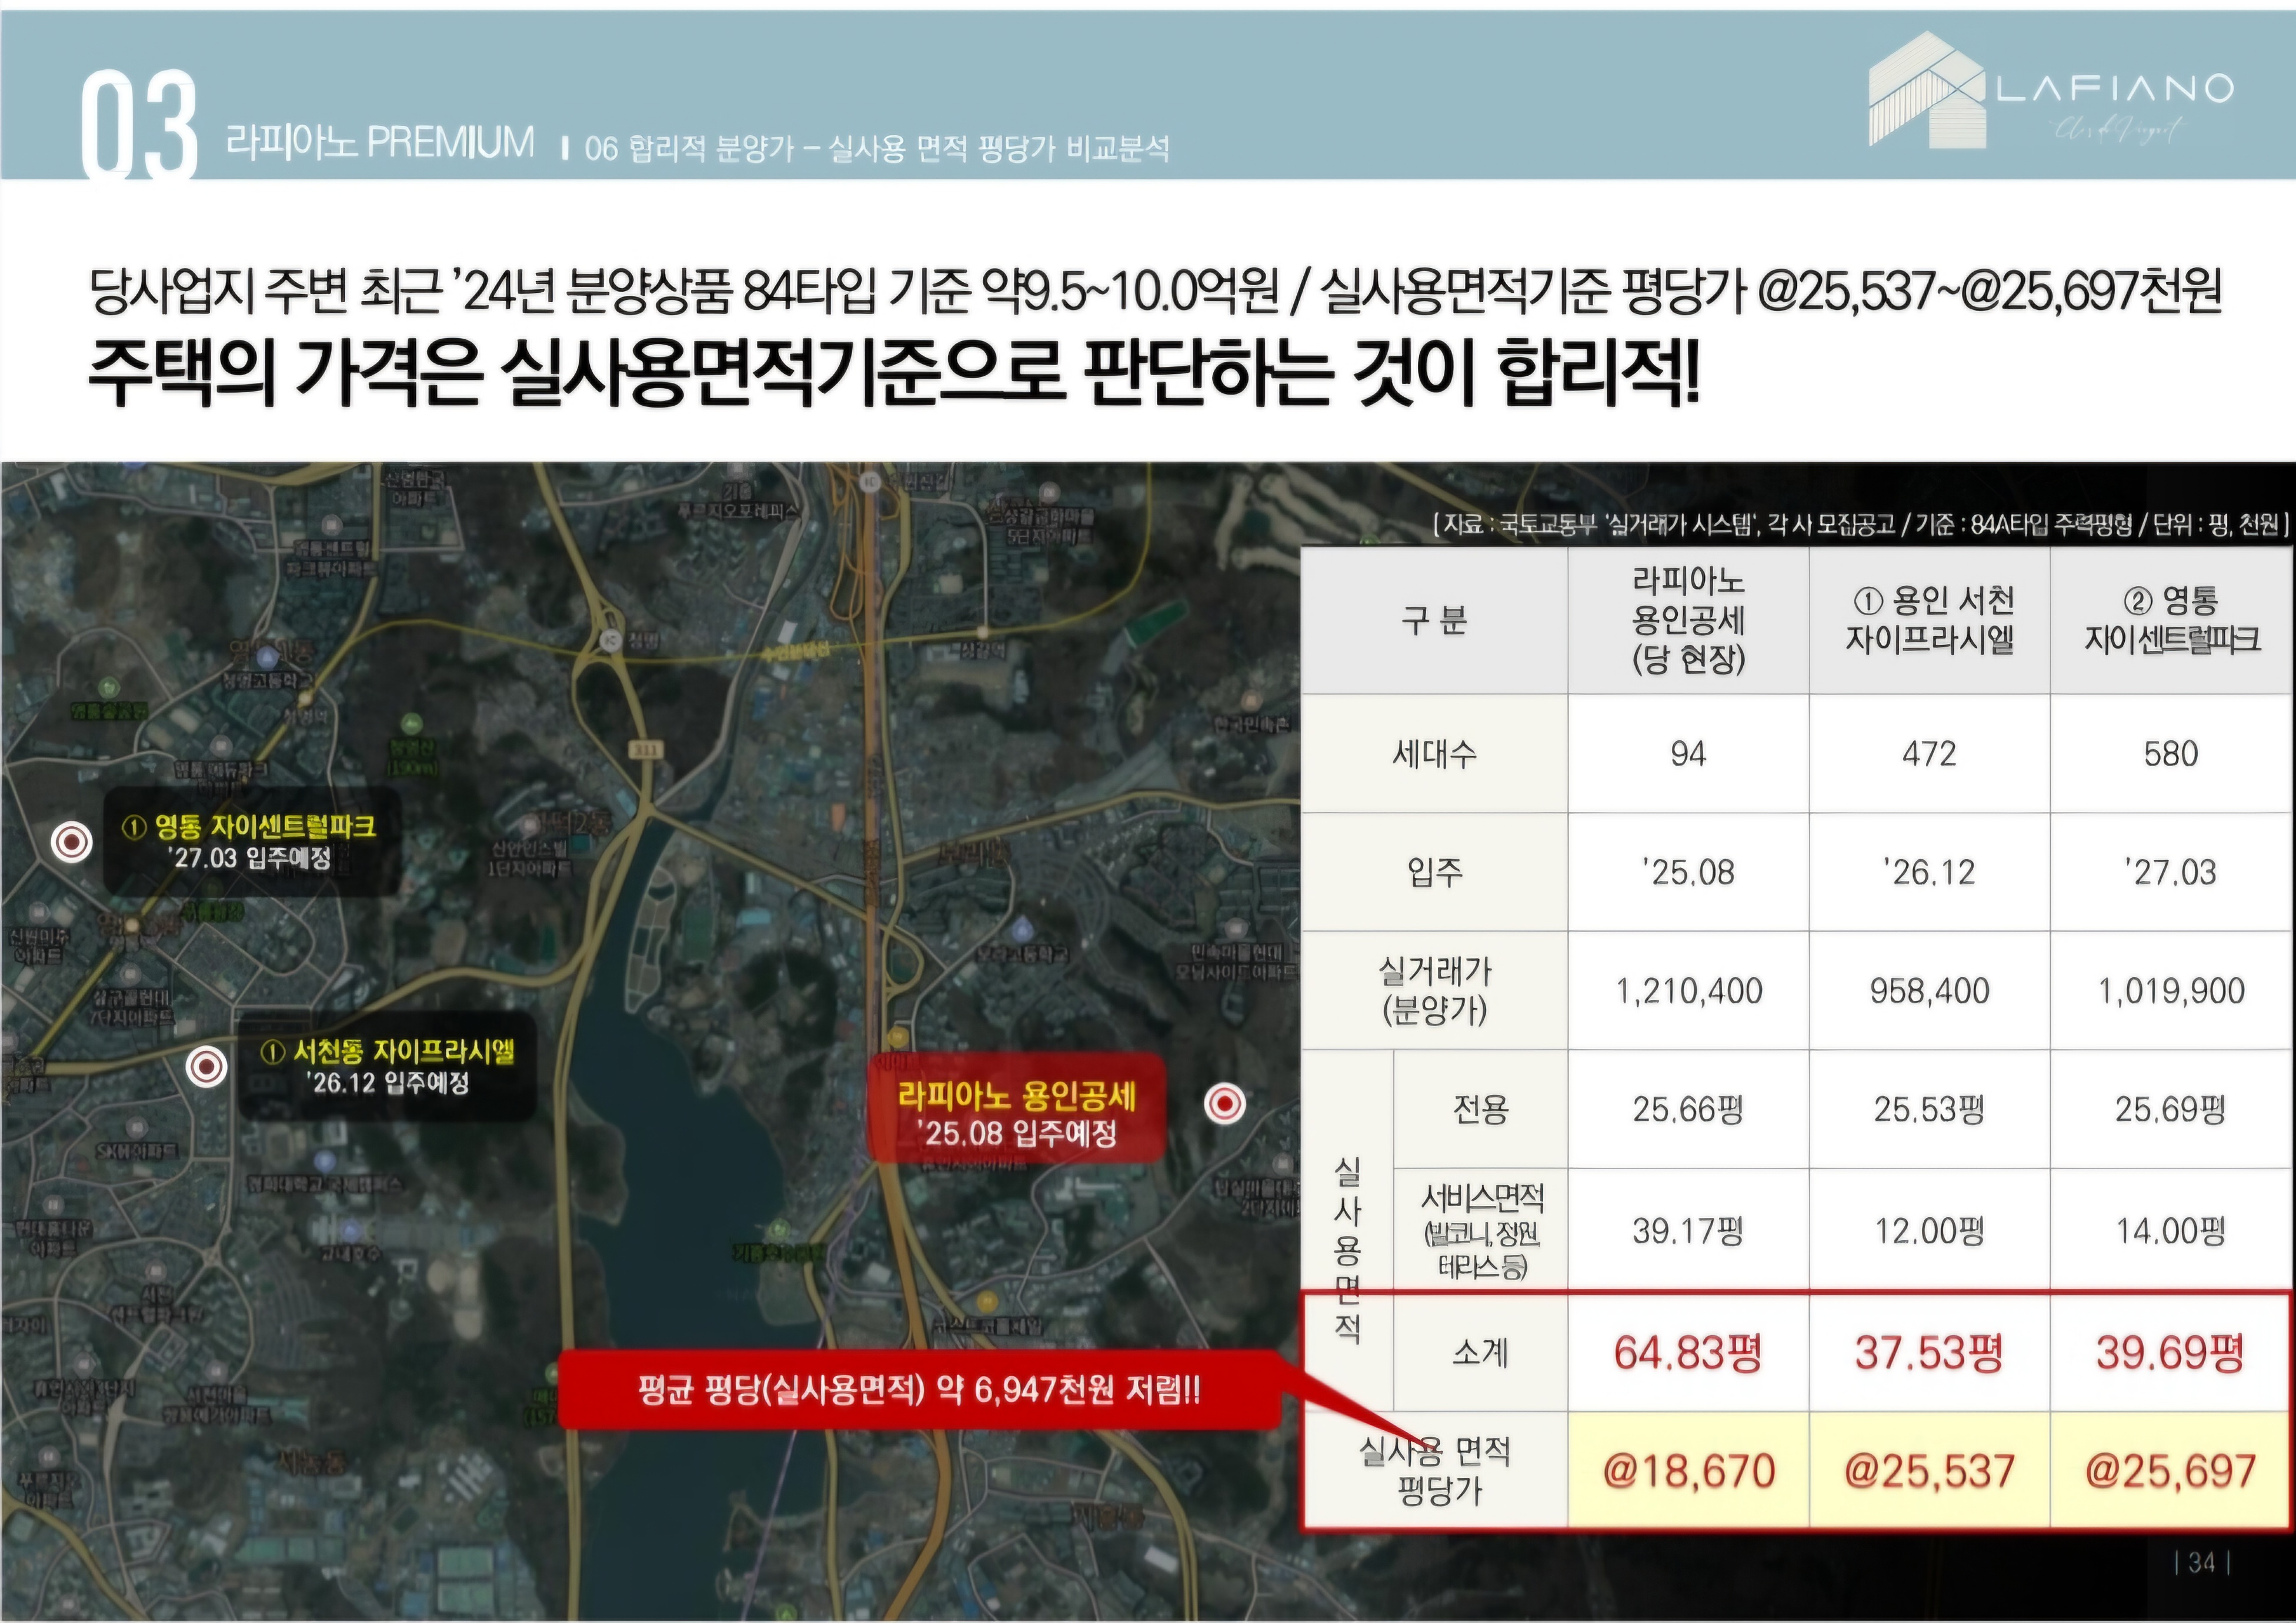Click the 입주 row header
The width and height of the screenshot is (2296, 1623).
click(1434, 872)
